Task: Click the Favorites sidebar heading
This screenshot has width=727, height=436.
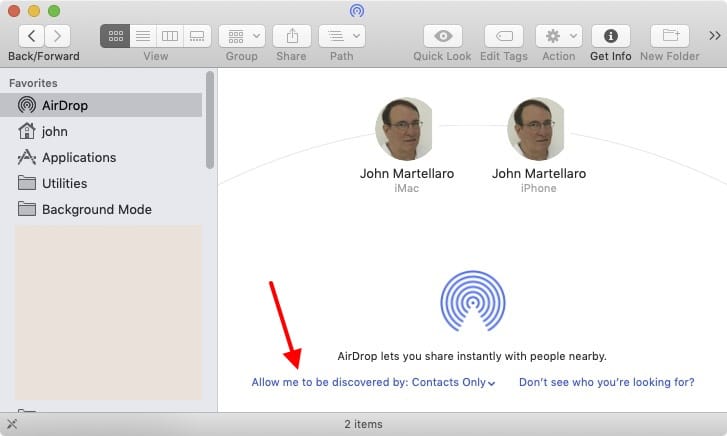Action: [x=33, y=83]
